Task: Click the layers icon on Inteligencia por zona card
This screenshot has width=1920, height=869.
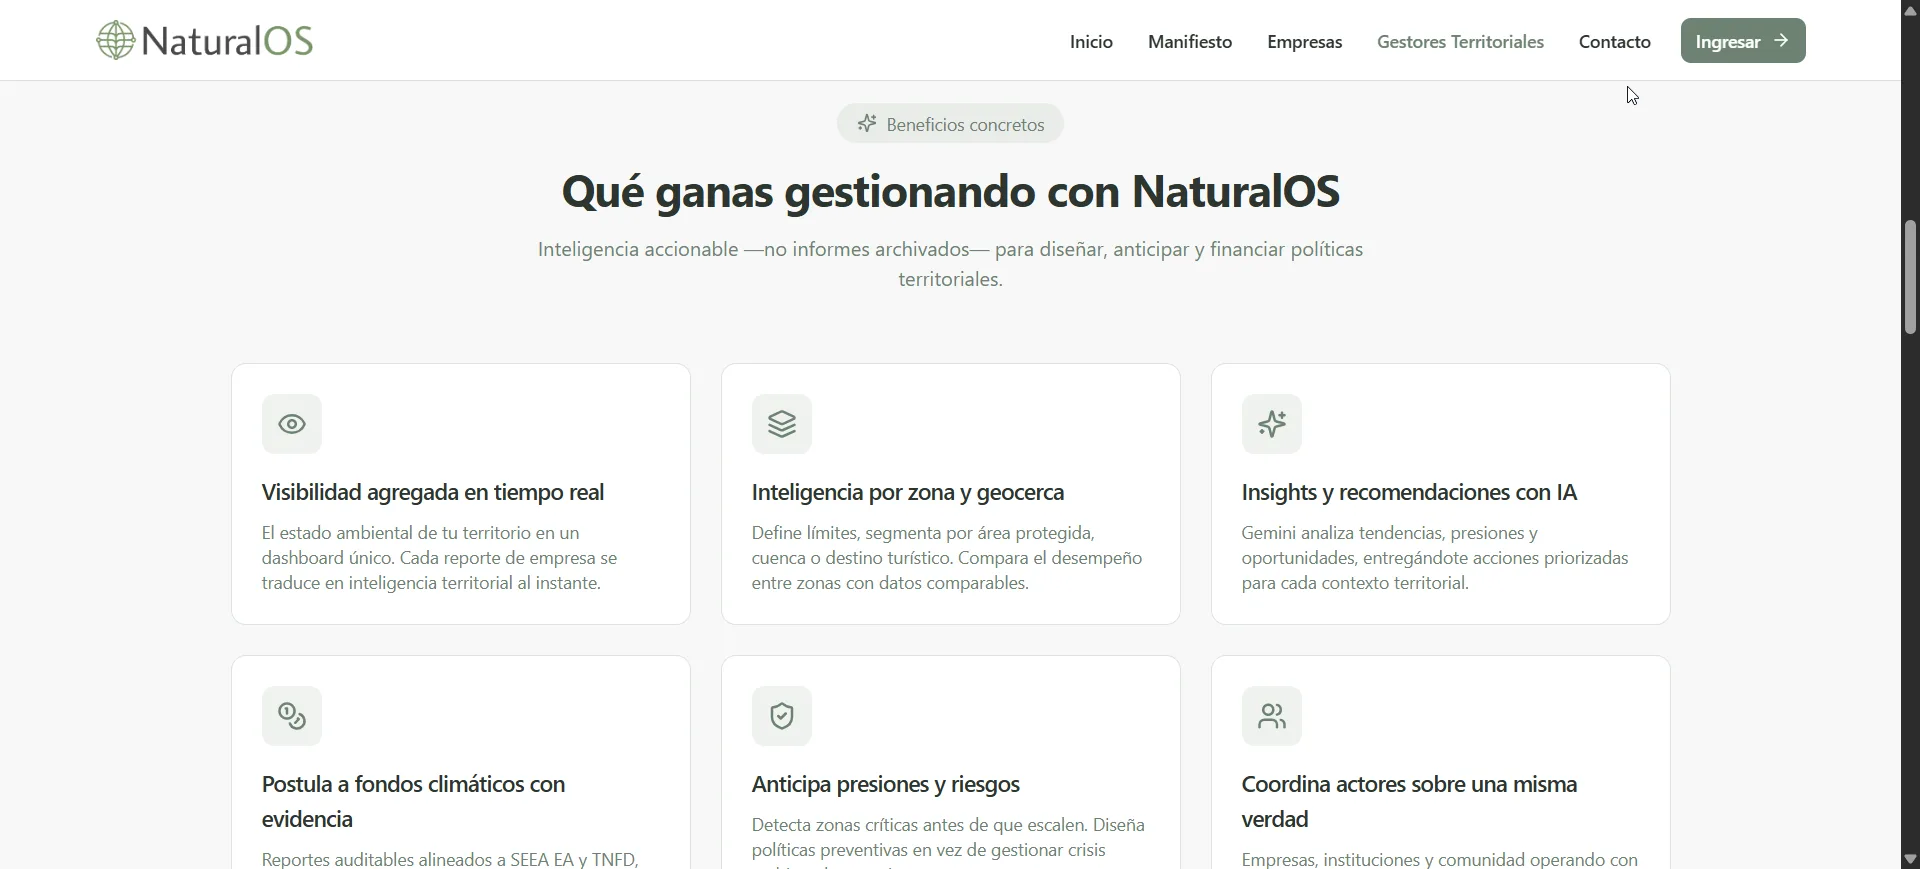Action: coord(782,425)
